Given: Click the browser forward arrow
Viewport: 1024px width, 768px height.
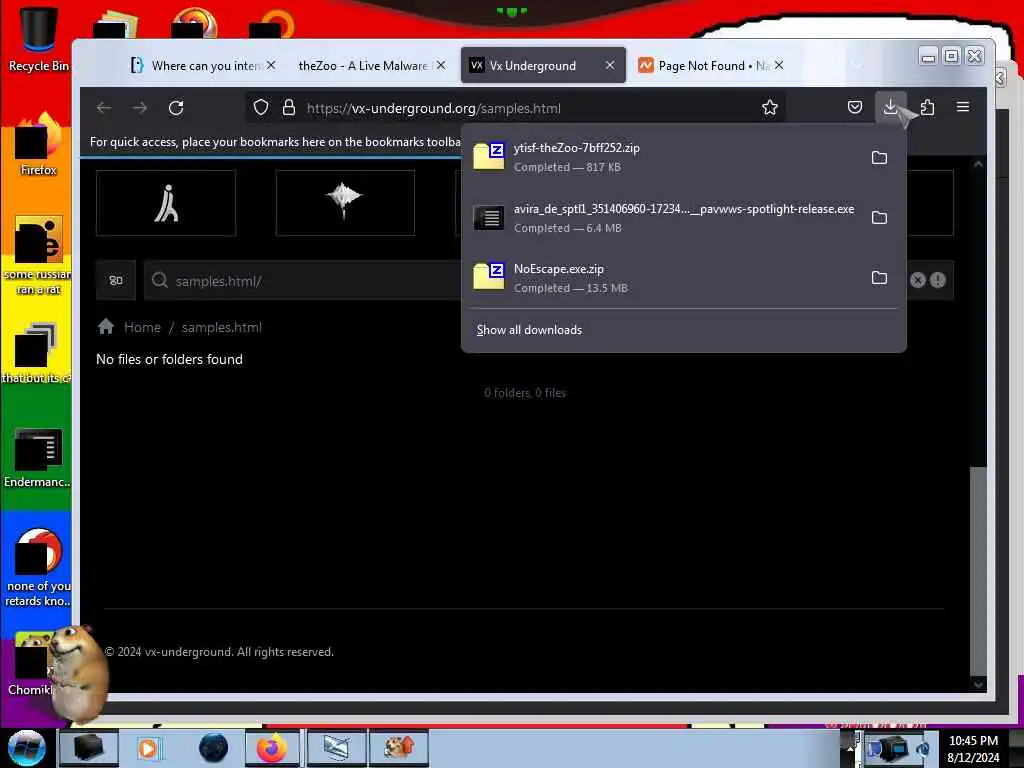Looking at the screenshot, I should 140,108.
